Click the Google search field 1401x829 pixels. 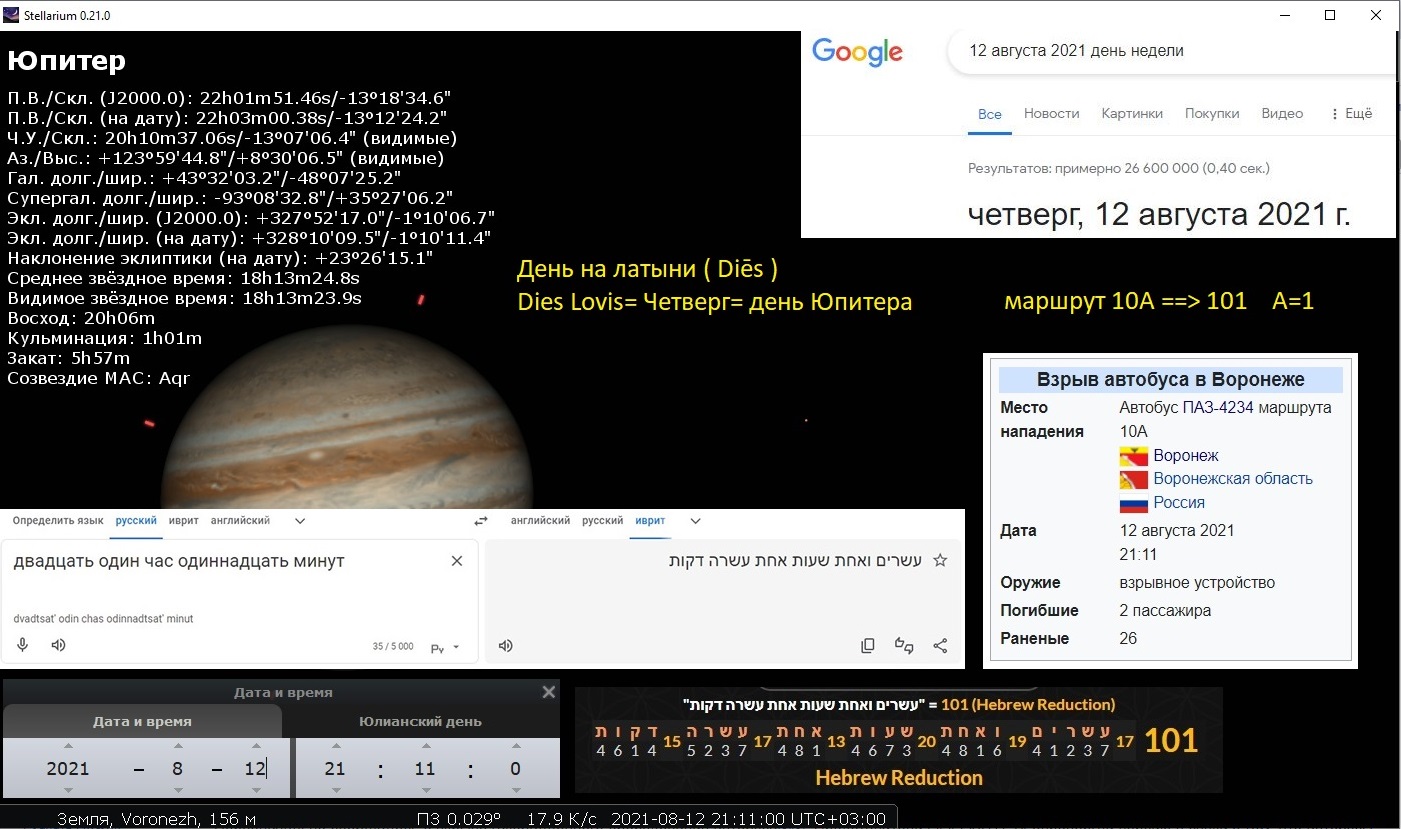tap(1172, 51)
